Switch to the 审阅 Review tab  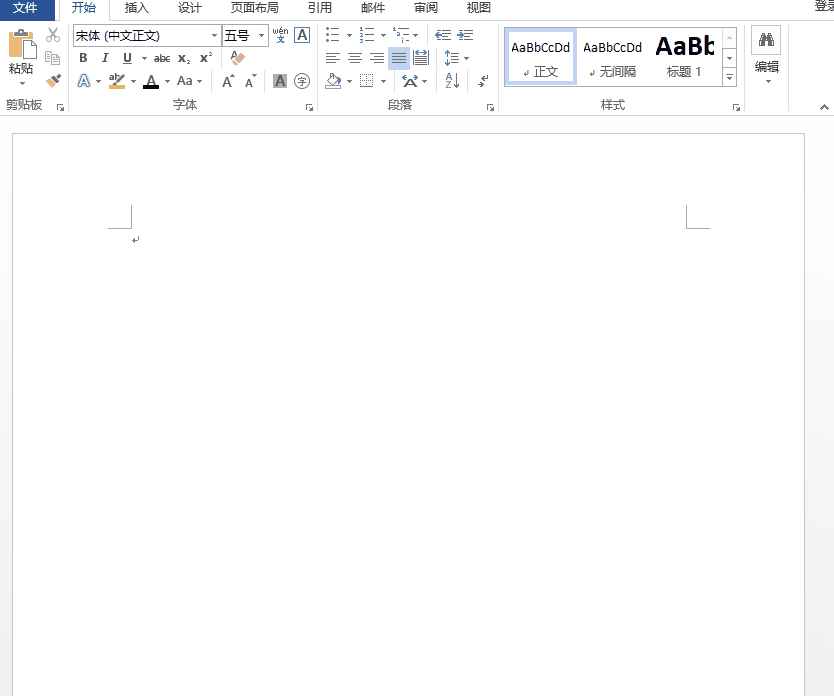426,8
